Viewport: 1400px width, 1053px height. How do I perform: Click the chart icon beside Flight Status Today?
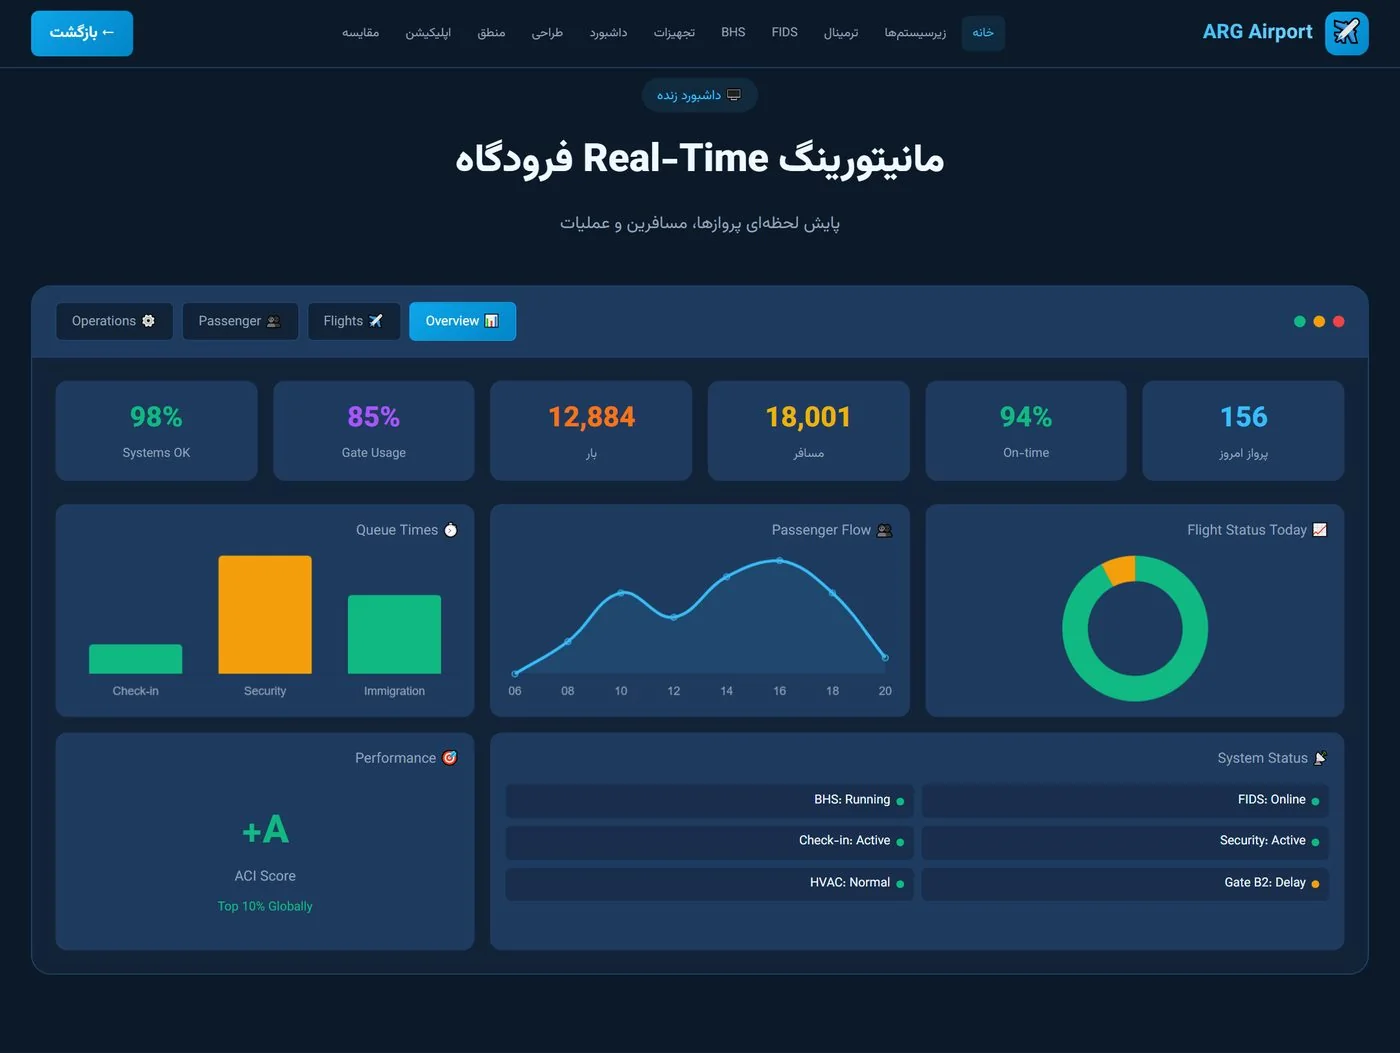click(x=1320, y=530)
